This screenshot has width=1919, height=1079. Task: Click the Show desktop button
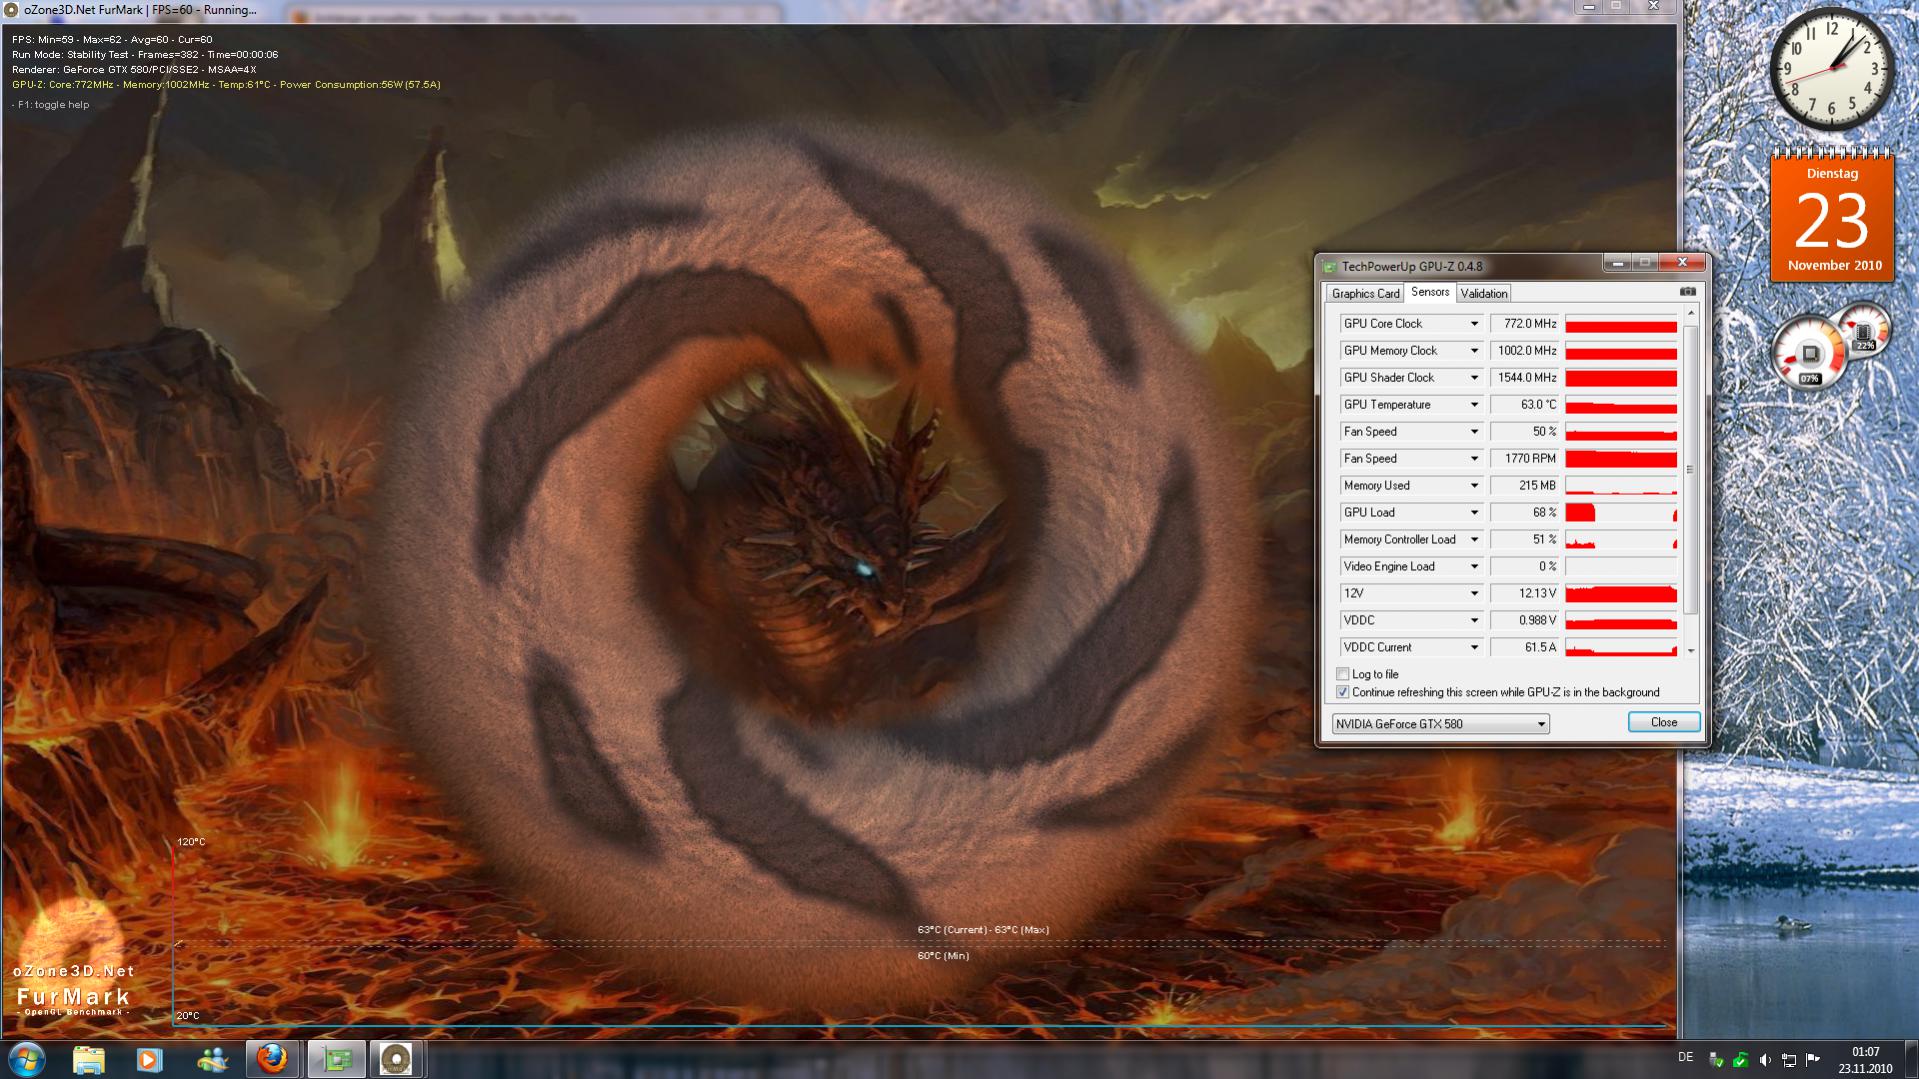pyautogui.click(x=1912, y=1060)
